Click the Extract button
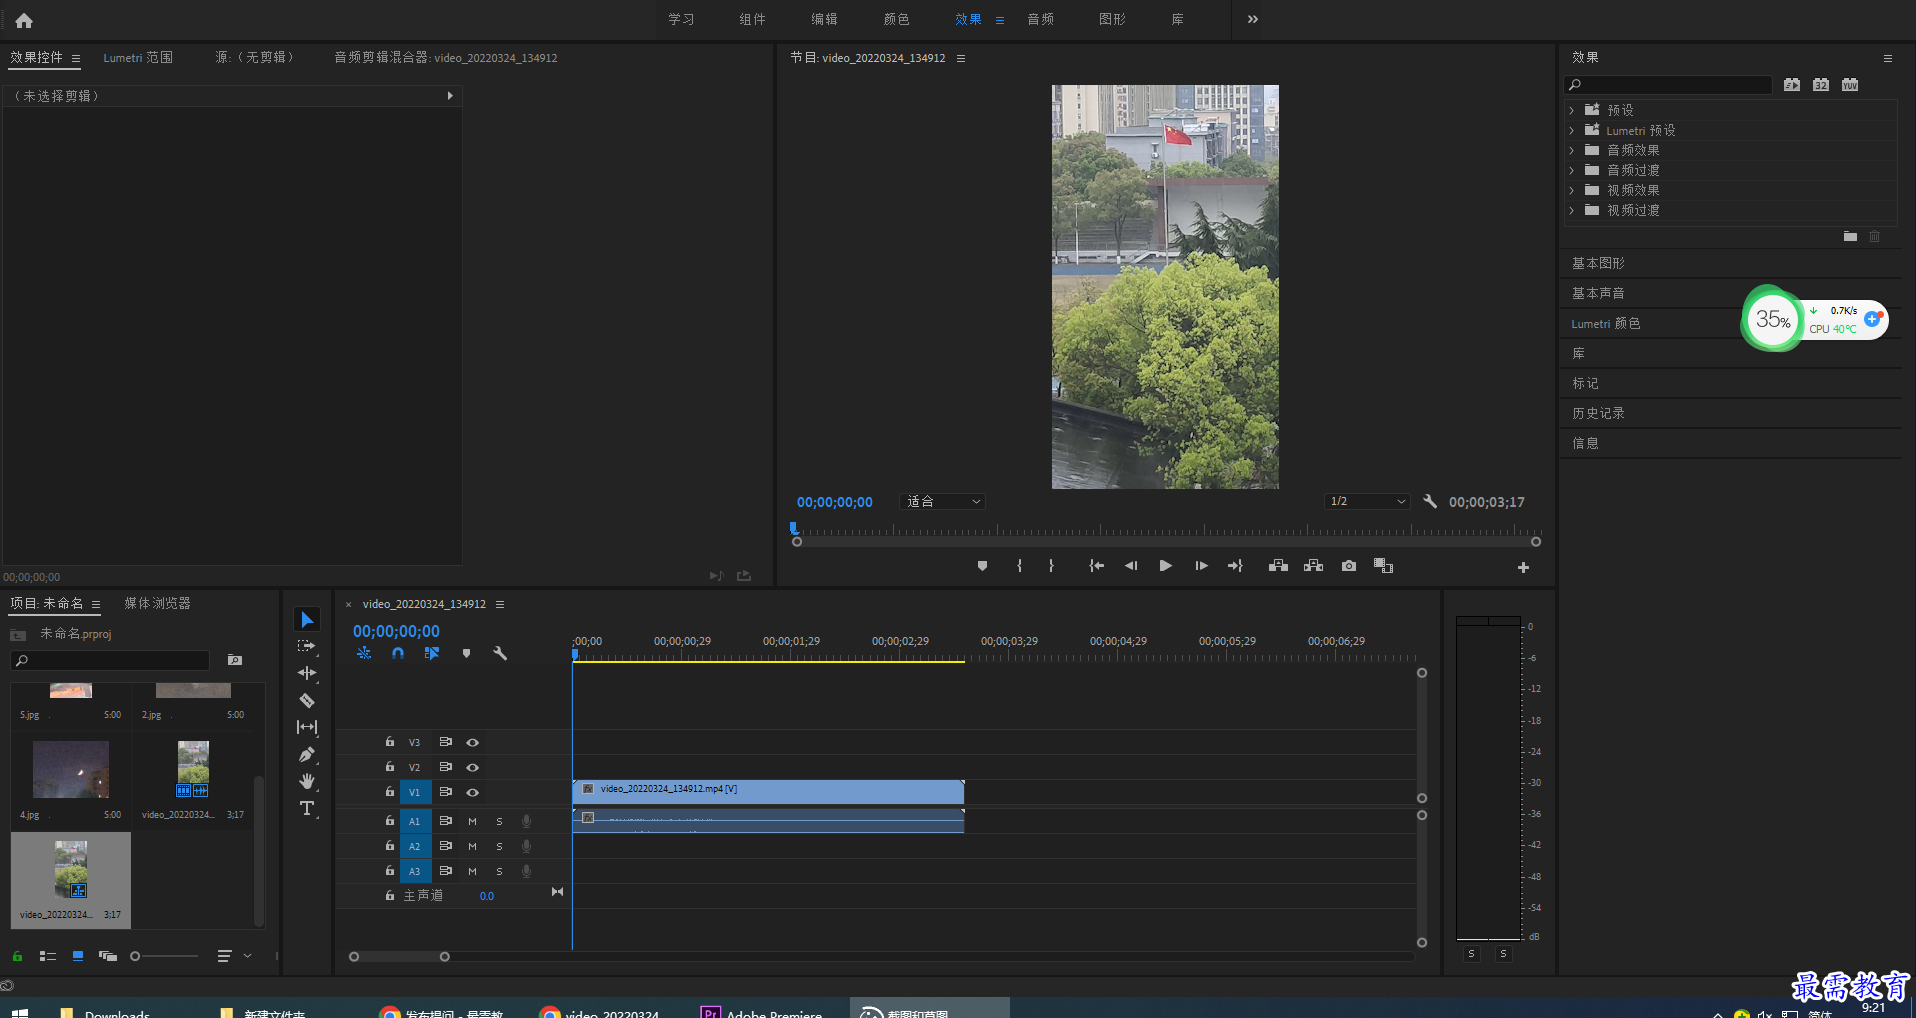The width and height of the screenshot is (1916, 1018). 1313,566
